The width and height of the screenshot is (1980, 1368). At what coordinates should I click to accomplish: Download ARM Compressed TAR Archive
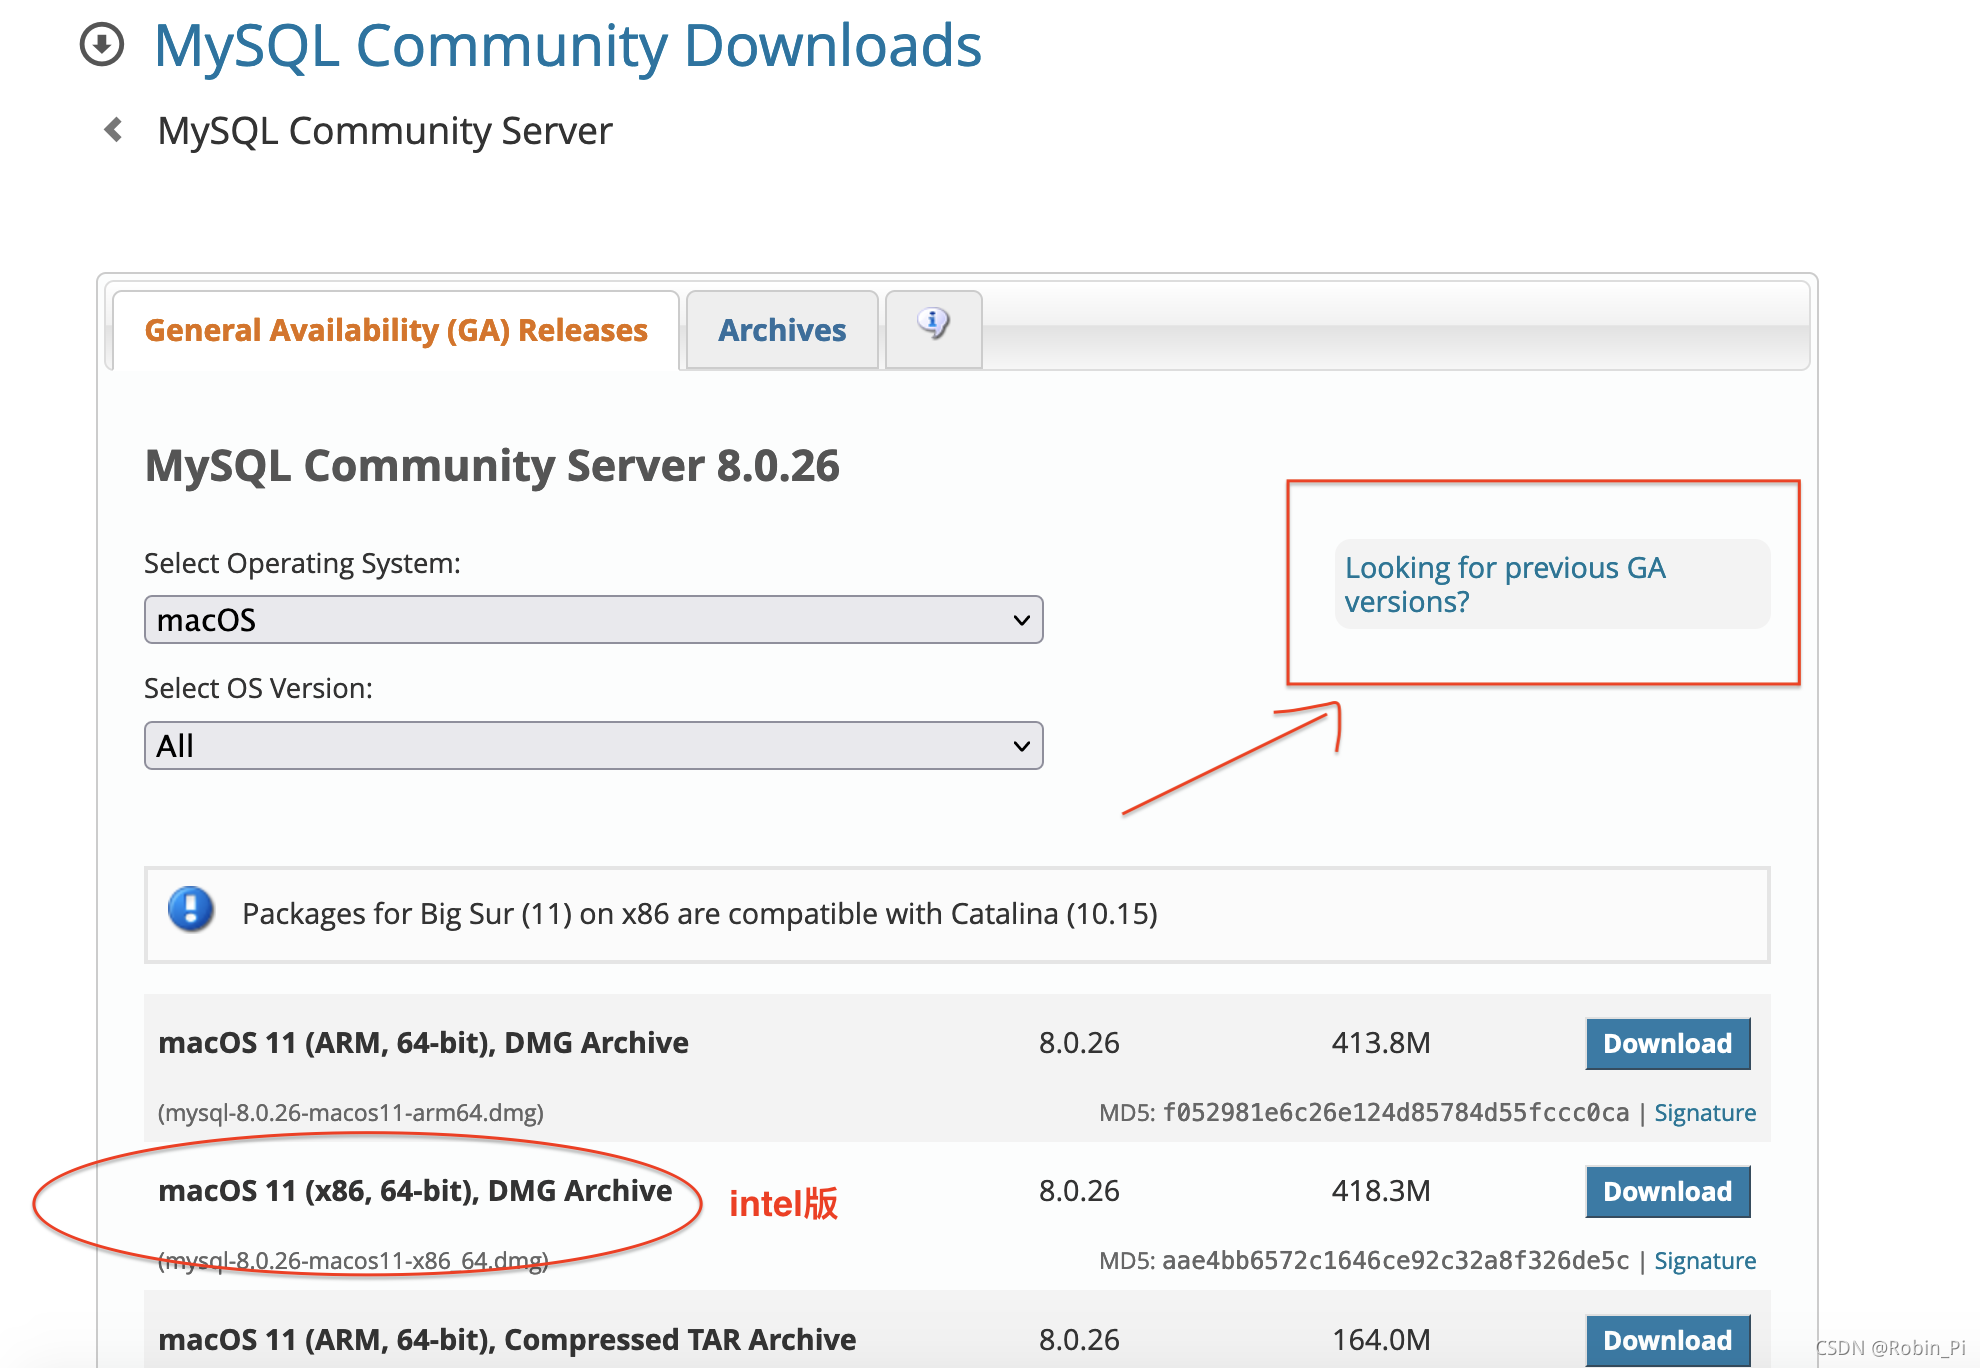(1667, 1340)
